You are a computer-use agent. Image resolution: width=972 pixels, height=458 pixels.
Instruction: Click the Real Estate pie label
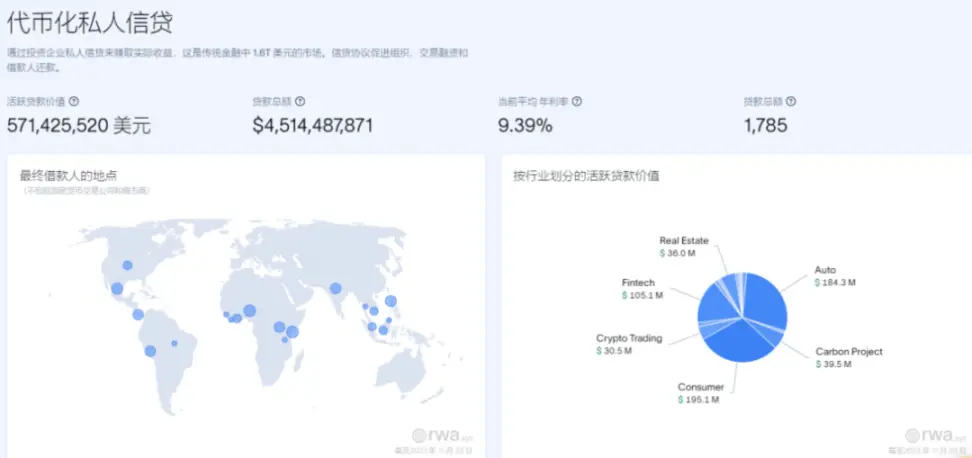point(684,240)
